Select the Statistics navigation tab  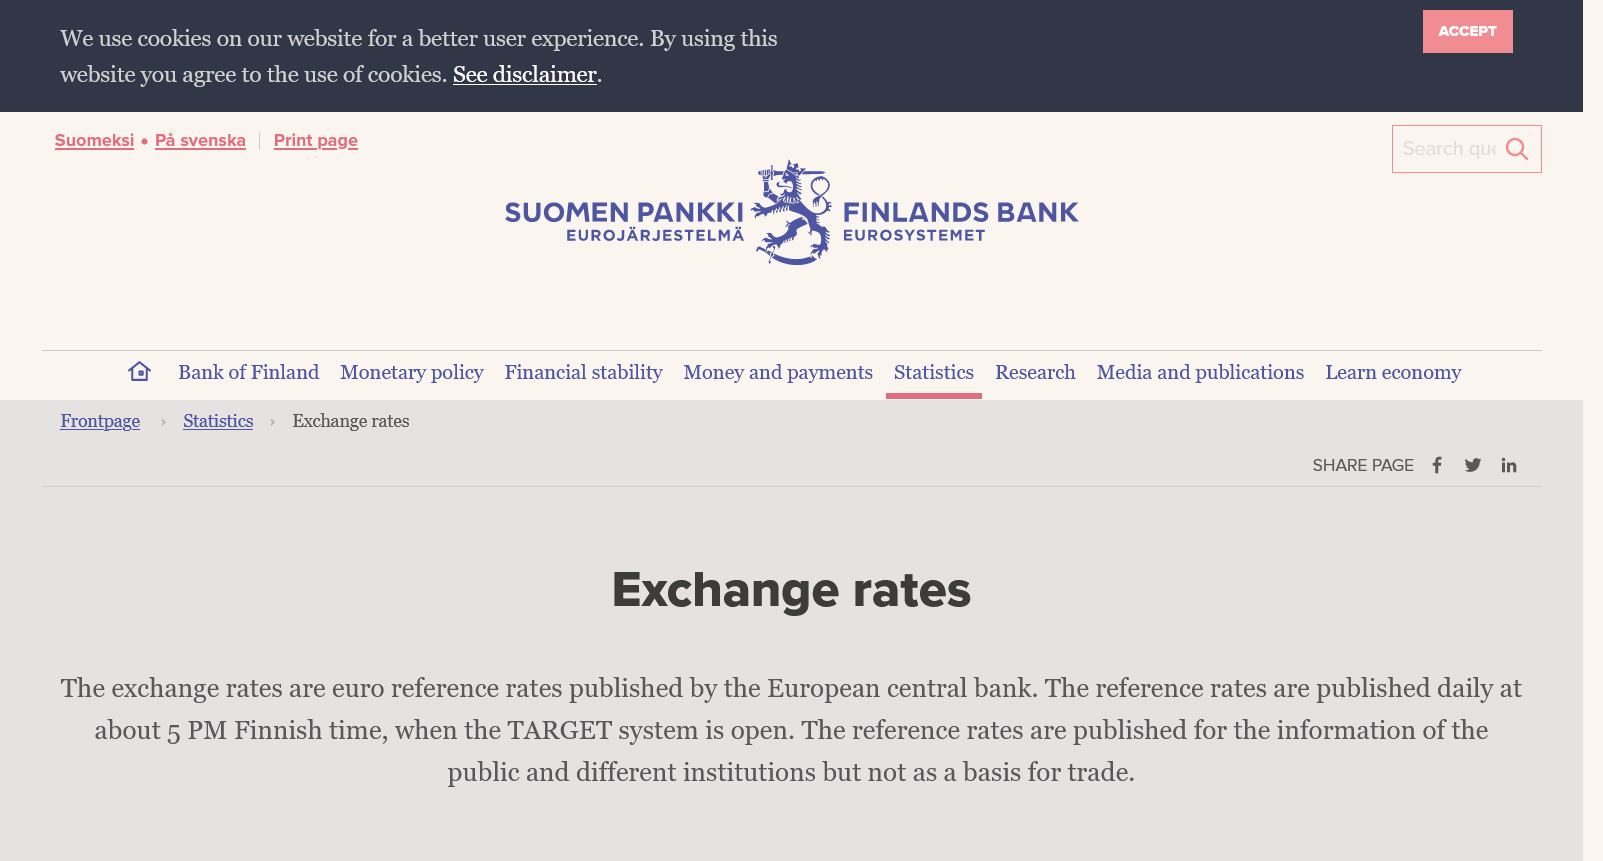point(933,372)
